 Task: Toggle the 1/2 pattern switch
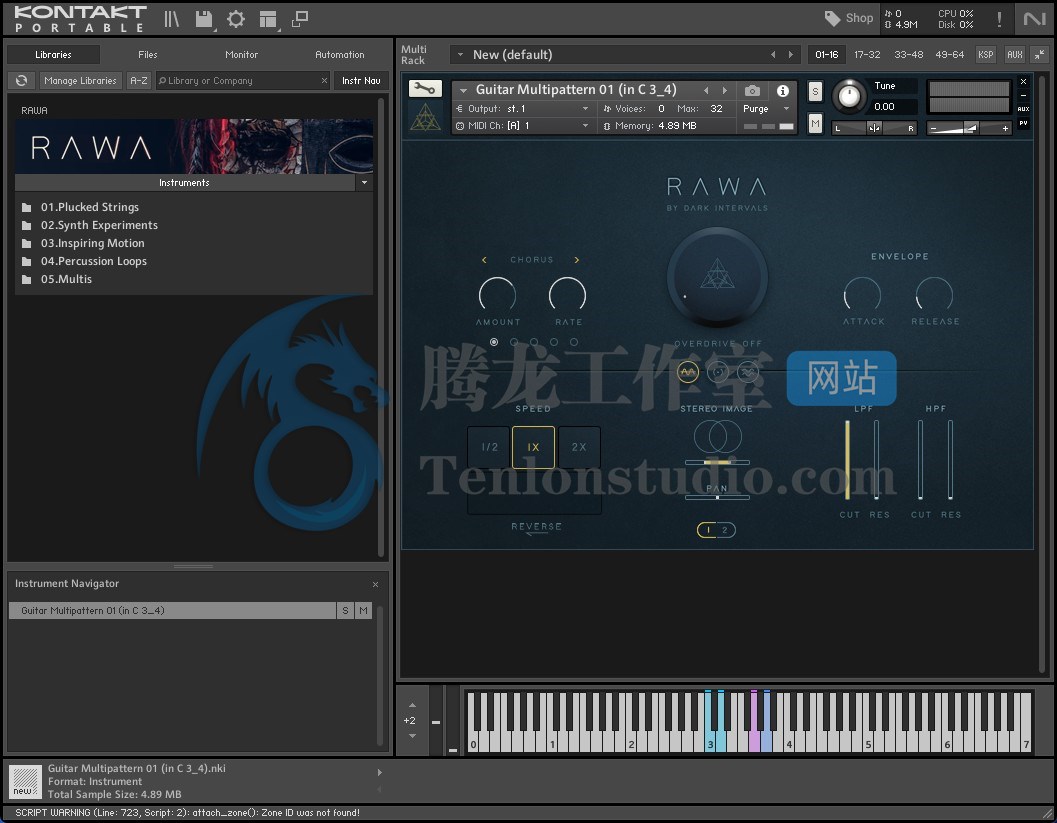716,530
